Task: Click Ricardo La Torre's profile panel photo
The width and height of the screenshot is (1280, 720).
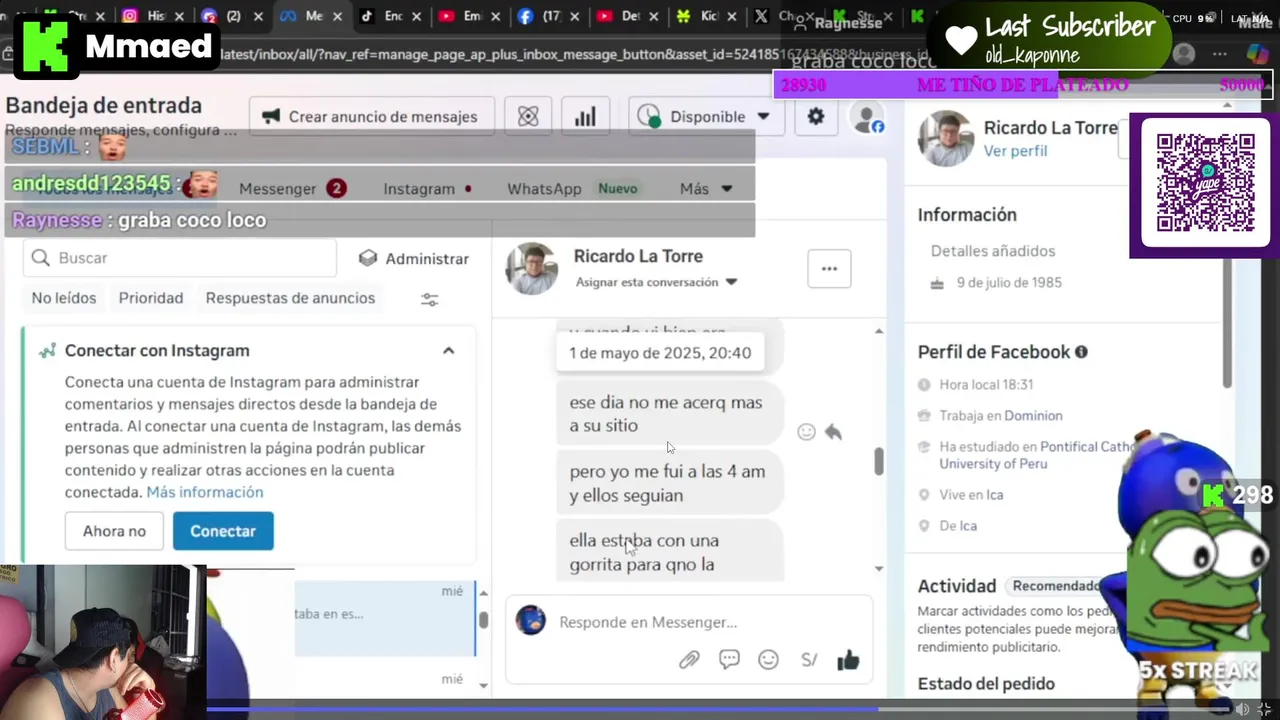Action: tap(946, 138)
